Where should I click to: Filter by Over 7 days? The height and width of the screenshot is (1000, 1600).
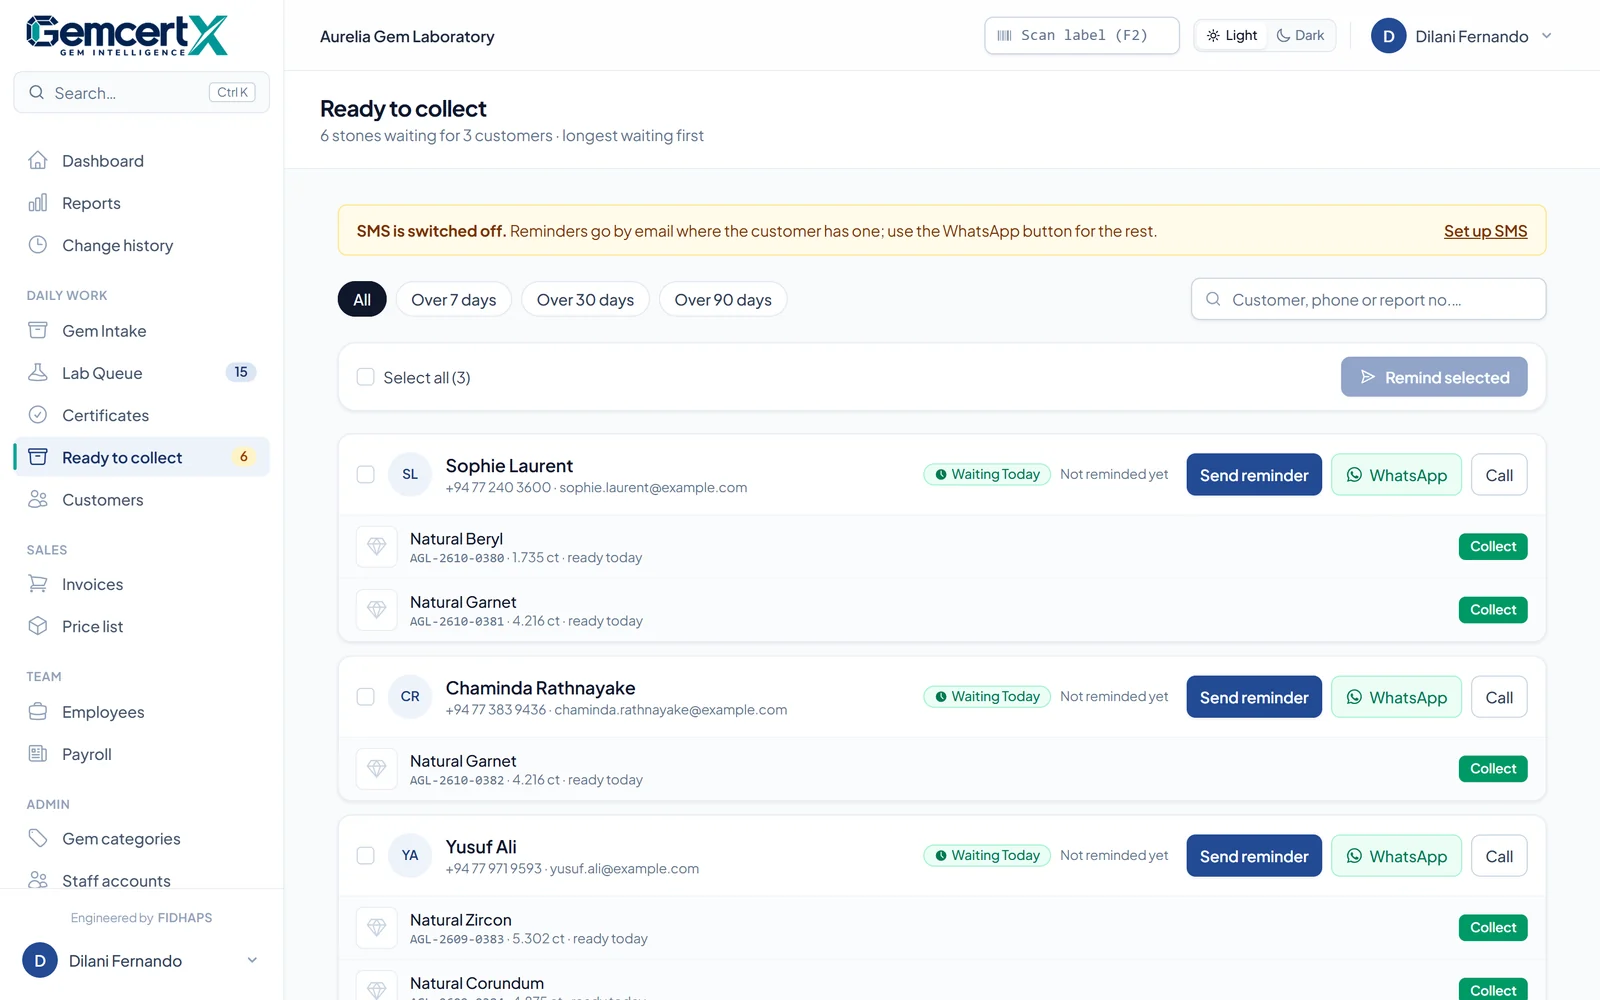point(454,300)
